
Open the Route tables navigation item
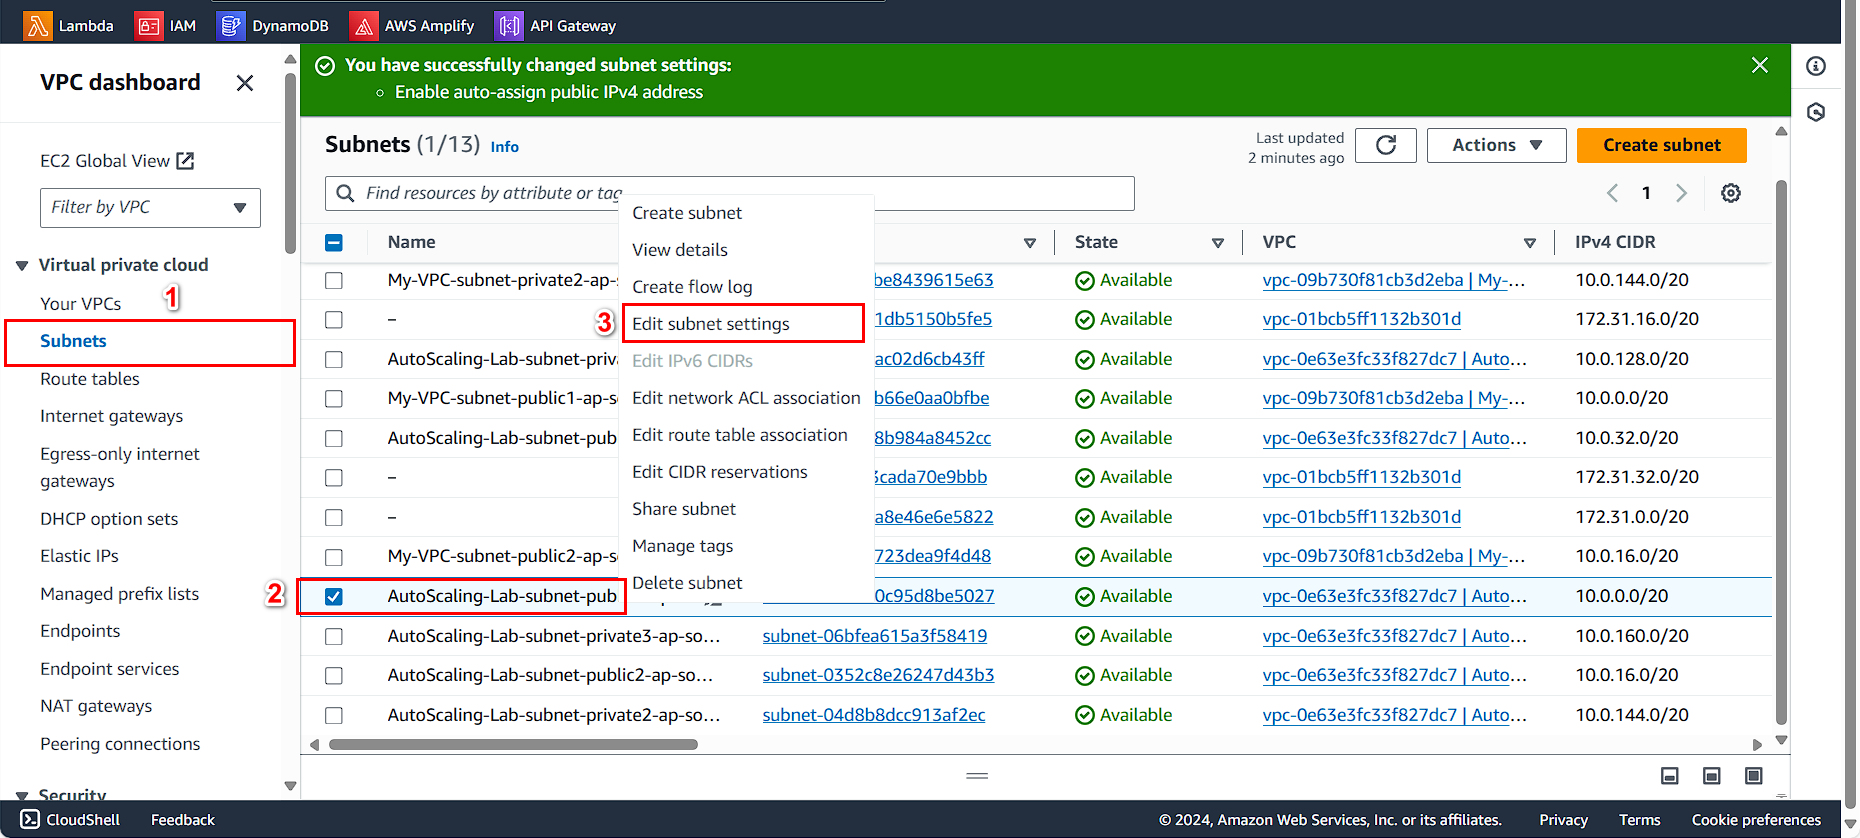pyautogui.click(x=90, y=379)
